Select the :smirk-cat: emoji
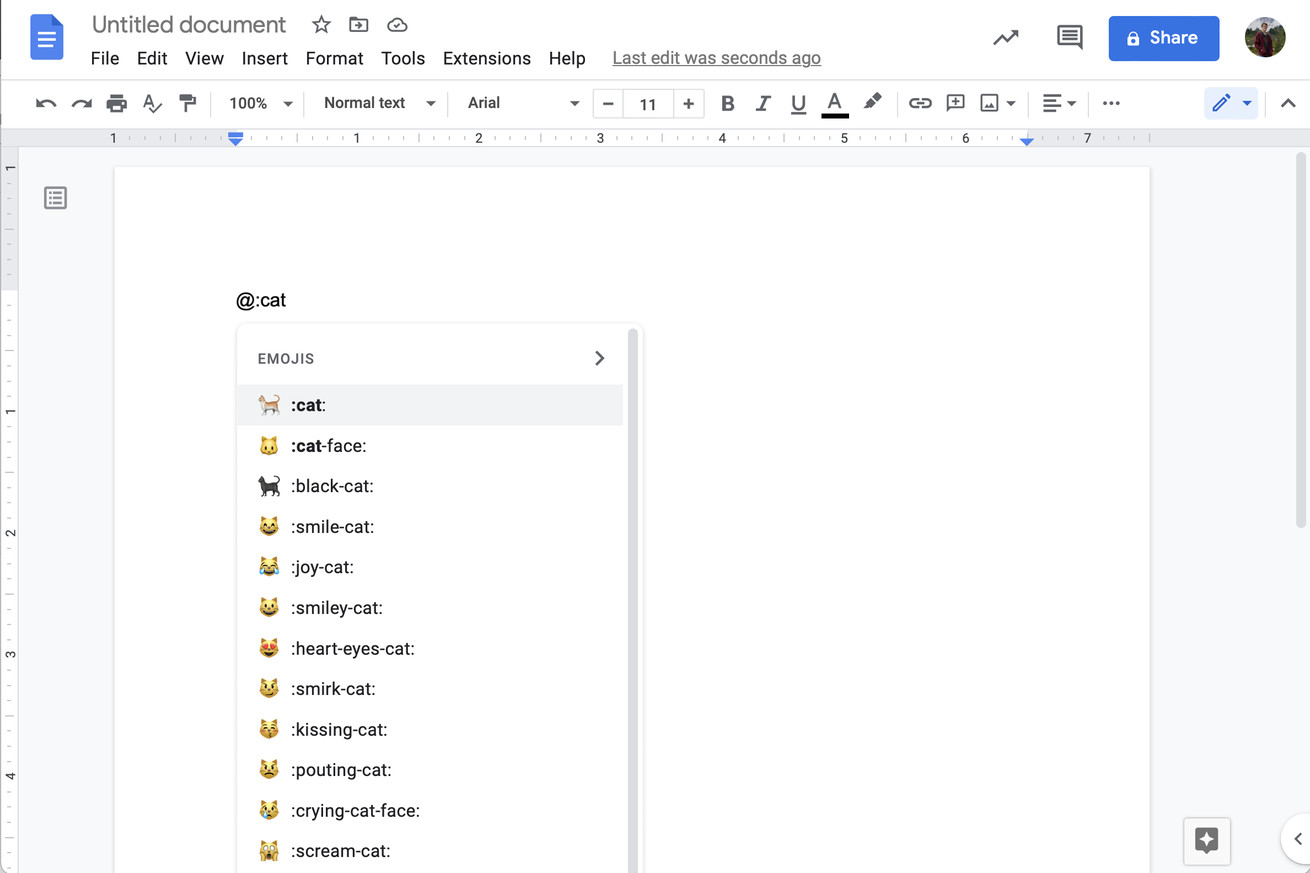Image resolution: width=1310 pixels, height=873 pixels. tap(430, 689)
